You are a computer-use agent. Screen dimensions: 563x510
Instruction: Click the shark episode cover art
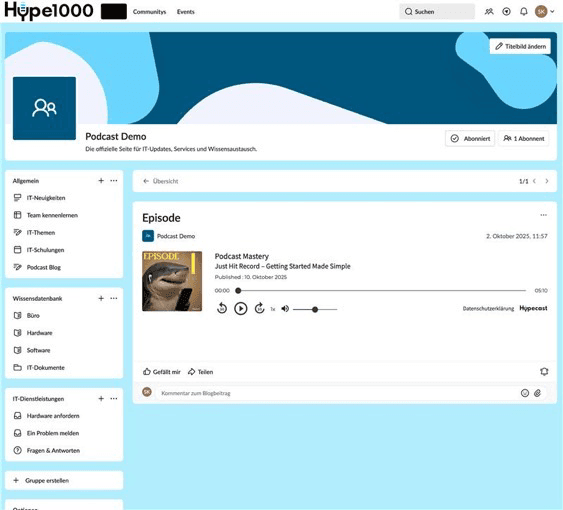click(172, 281)
